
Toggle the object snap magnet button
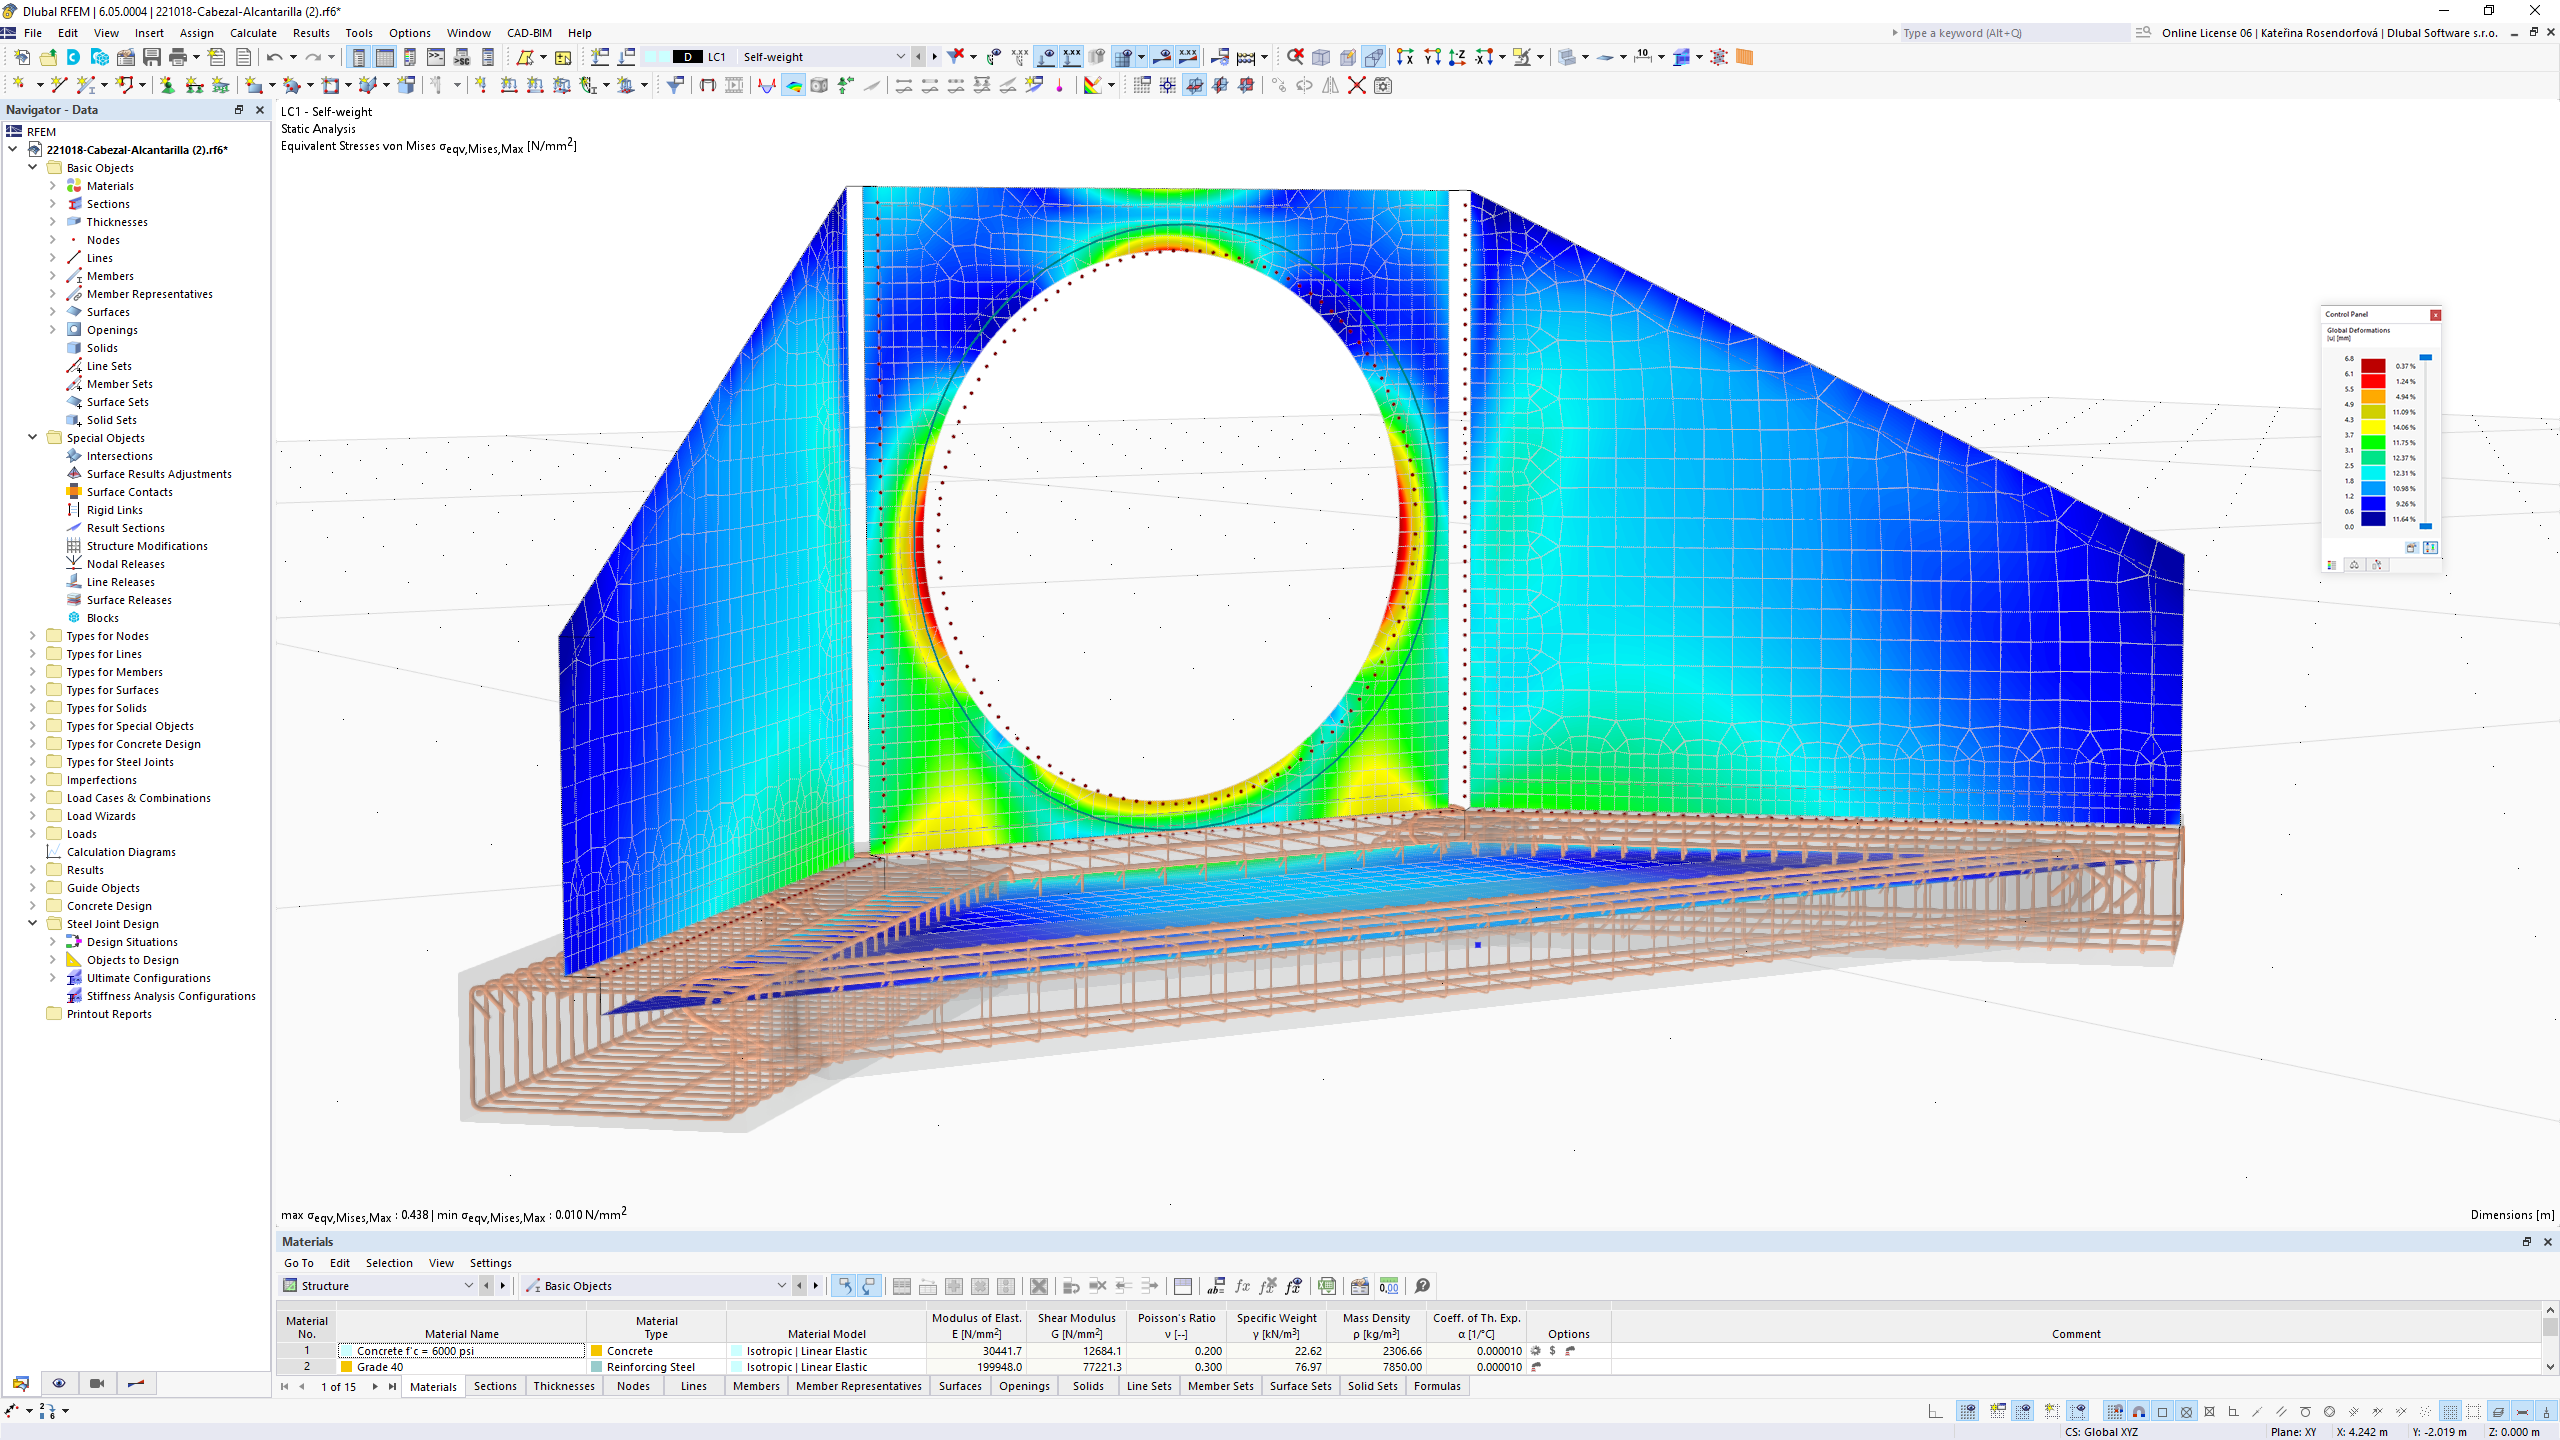coord(2139,1411)
